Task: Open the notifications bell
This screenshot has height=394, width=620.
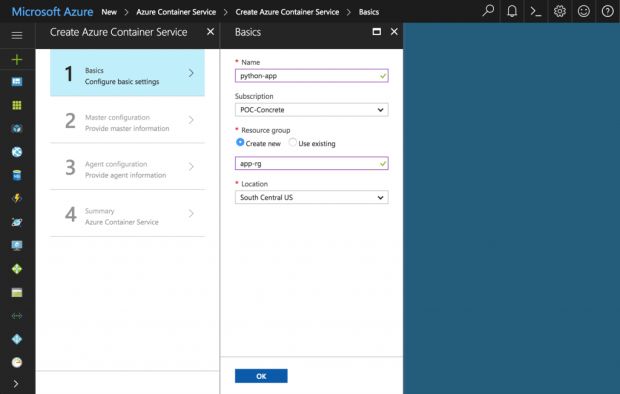Action: point(512,11)
